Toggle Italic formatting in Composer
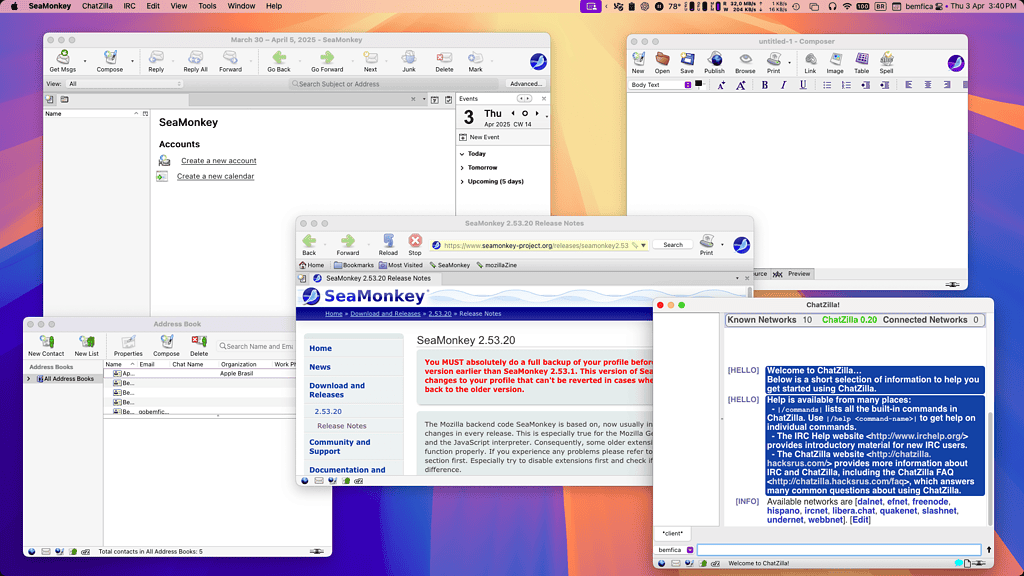 pos(784,85)
